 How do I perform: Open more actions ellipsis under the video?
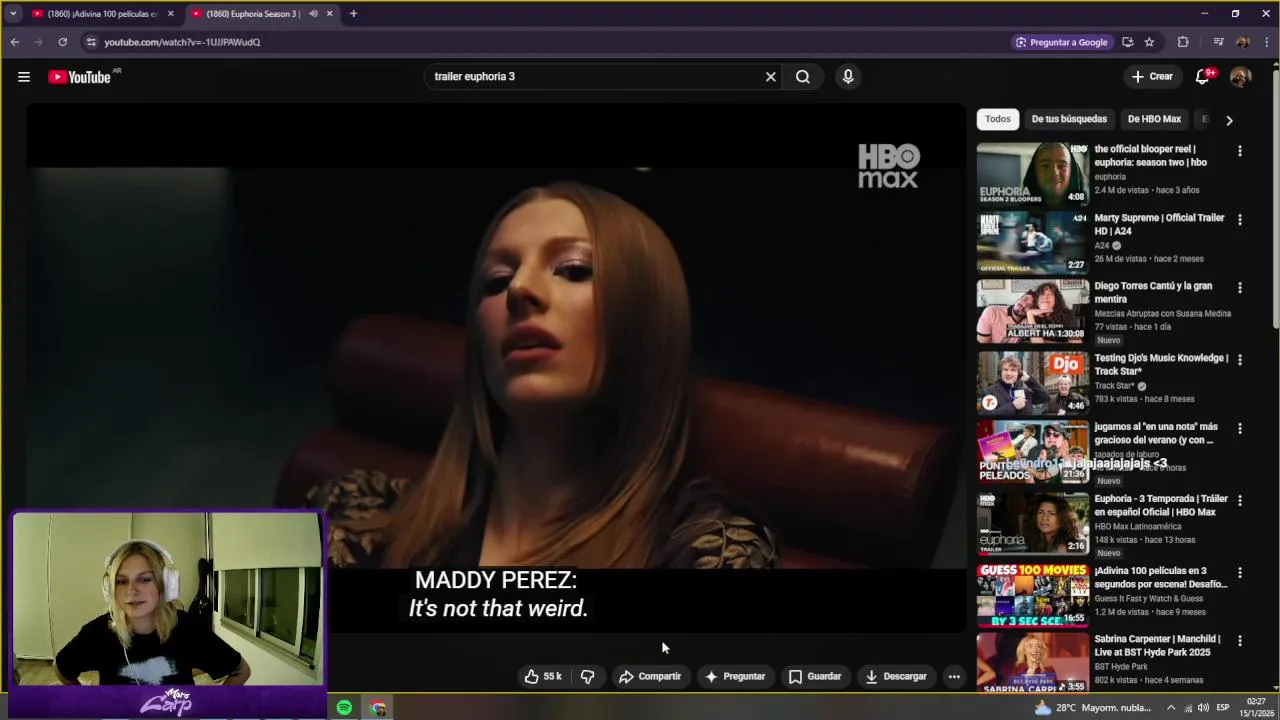point(954,677)
